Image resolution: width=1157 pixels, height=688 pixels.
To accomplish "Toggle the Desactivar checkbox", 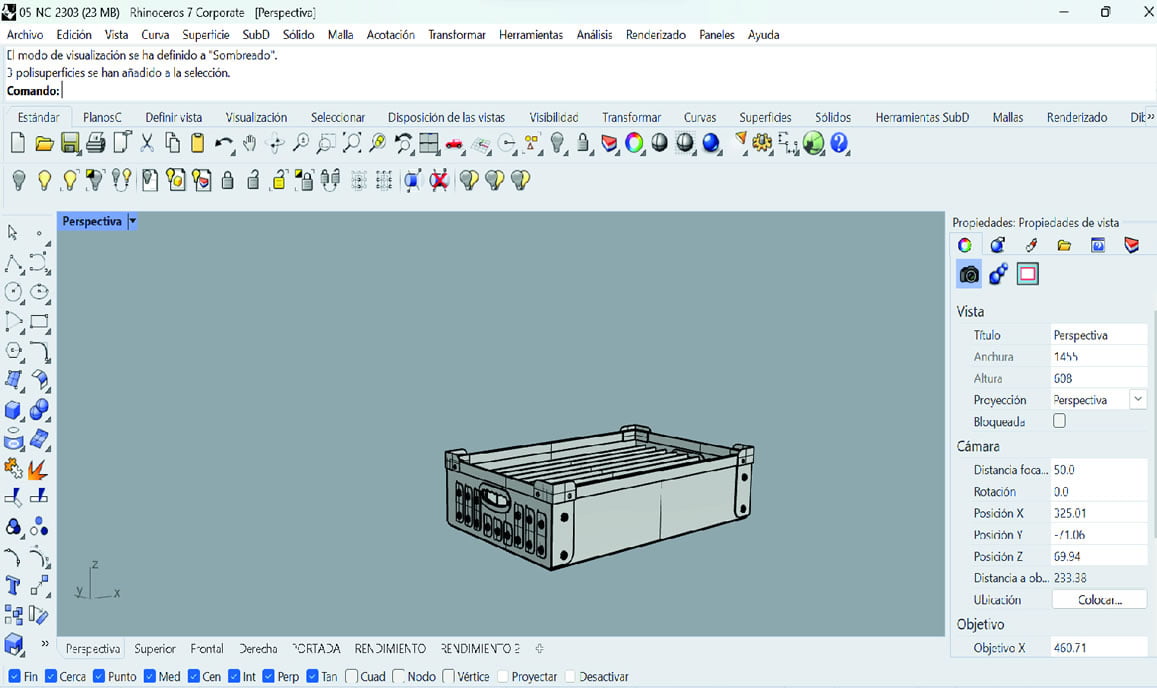I will pyautogui.click(x=570, y=676).
